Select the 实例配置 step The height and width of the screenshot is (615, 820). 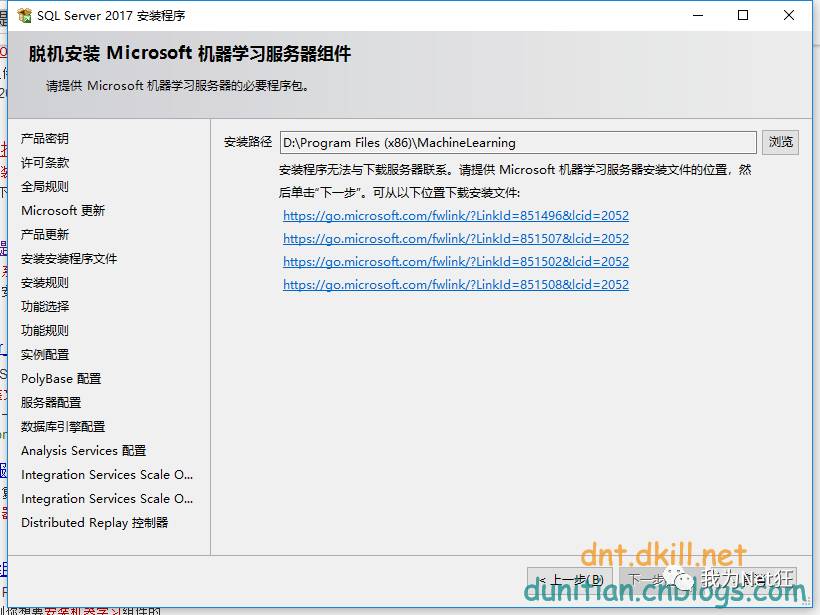[x=45, y=355]
